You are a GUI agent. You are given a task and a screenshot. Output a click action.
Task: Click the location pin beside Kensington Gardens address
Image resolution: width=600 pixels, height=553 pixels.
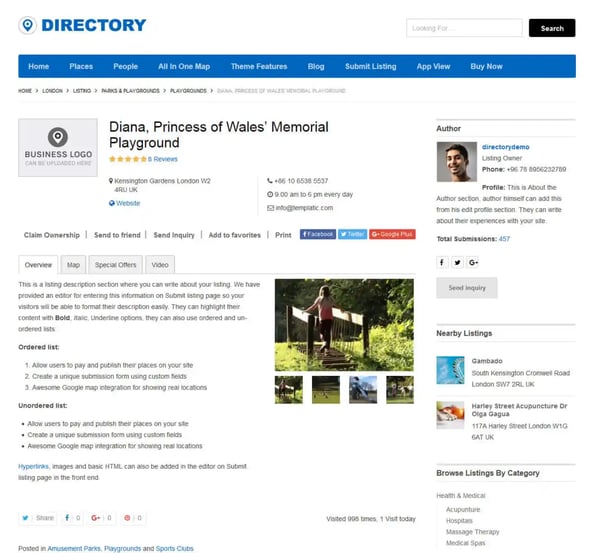(111, 181)
